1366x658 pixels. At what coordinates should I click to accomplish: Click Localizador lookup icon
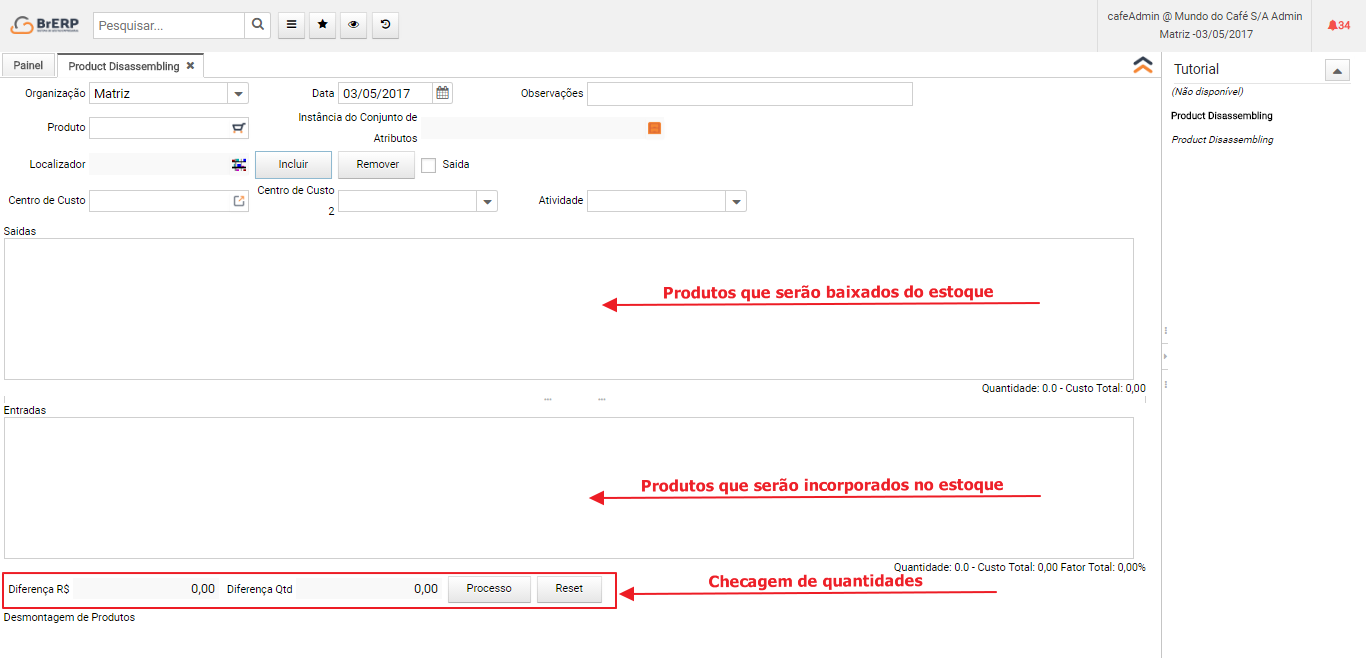point(238,164)
